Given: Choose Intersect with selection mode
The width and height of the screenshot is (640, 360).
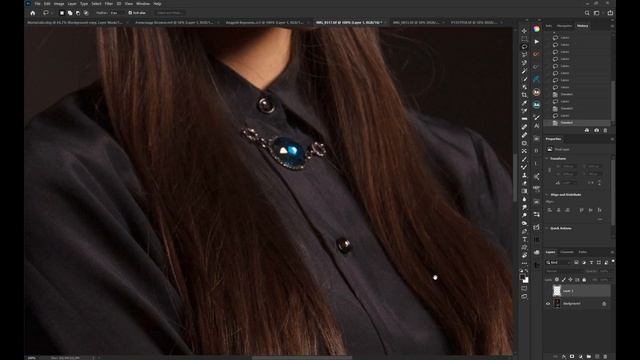Looking at the screenshot, I should pos(86,13).
